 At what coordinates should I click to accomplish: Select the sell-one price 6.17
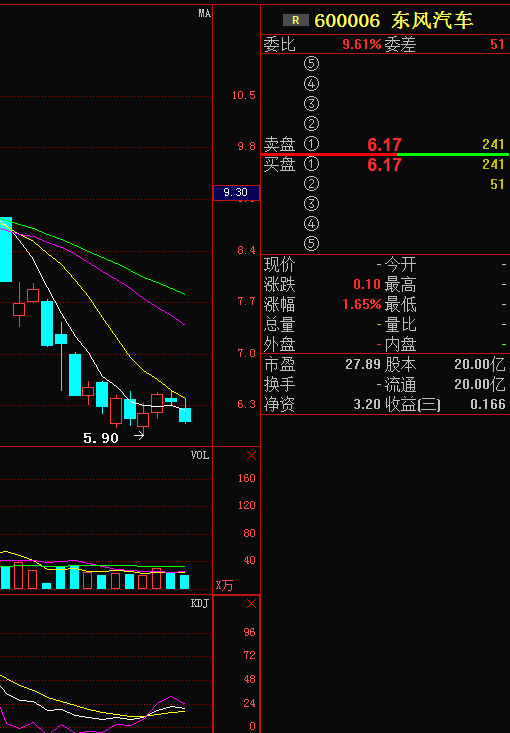[x=384, y=144]
